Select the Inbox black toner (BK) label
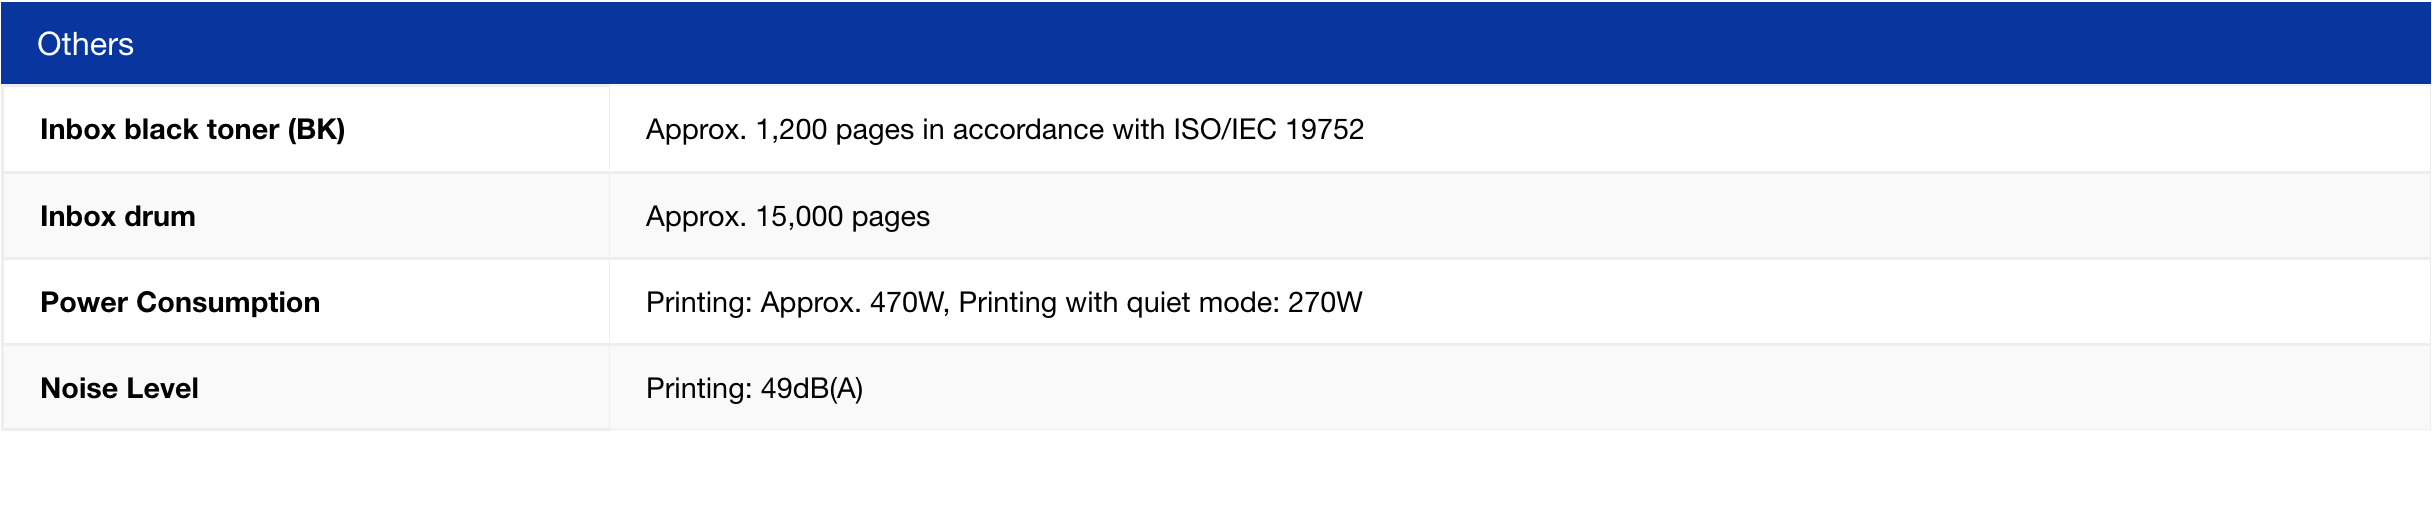2432x520 pixels. 192,129
